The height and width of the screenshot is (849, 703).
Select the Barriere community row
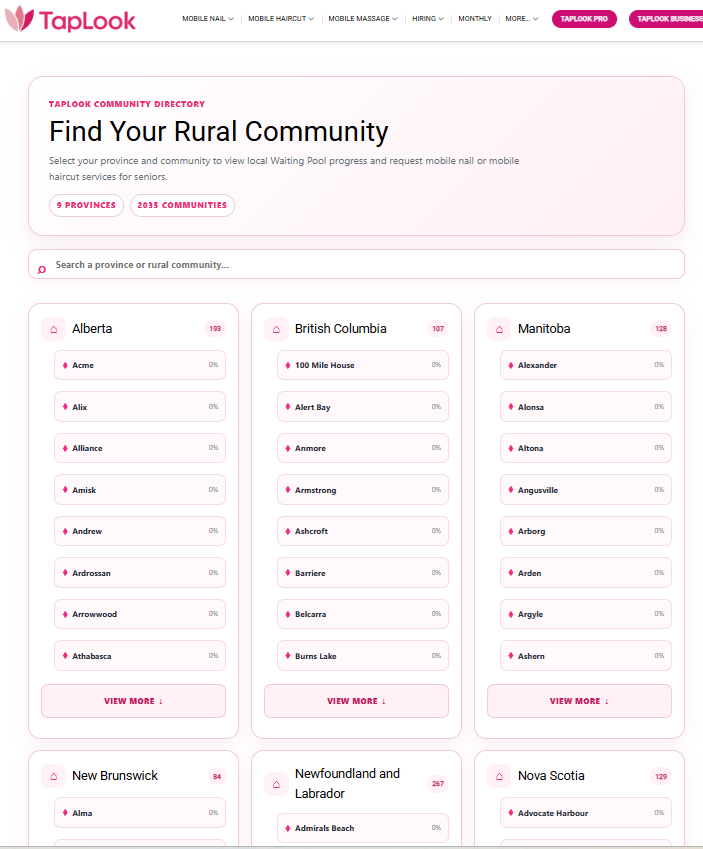point(363,573)
